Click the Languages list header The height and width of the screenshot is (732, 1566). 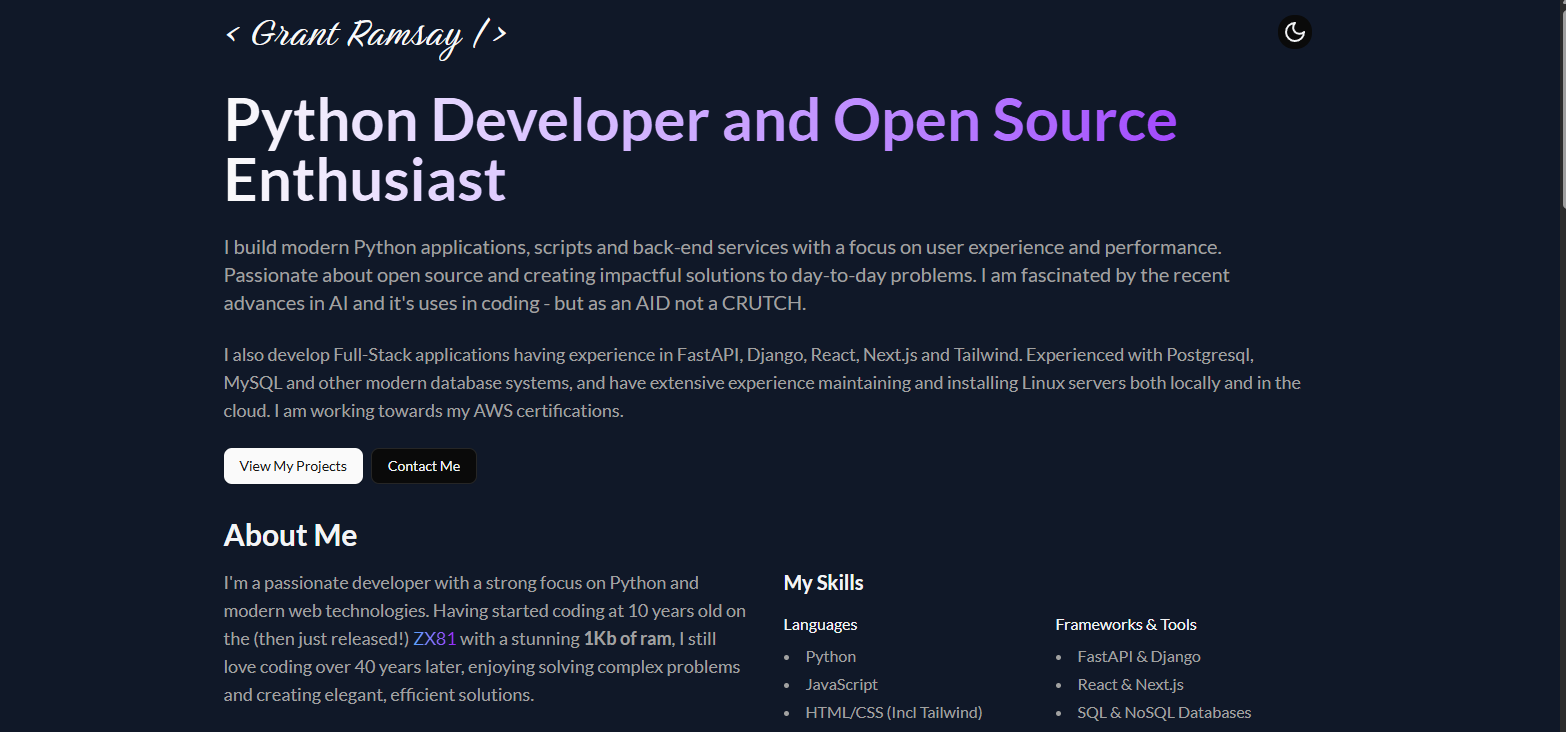[x=820, y=624]
